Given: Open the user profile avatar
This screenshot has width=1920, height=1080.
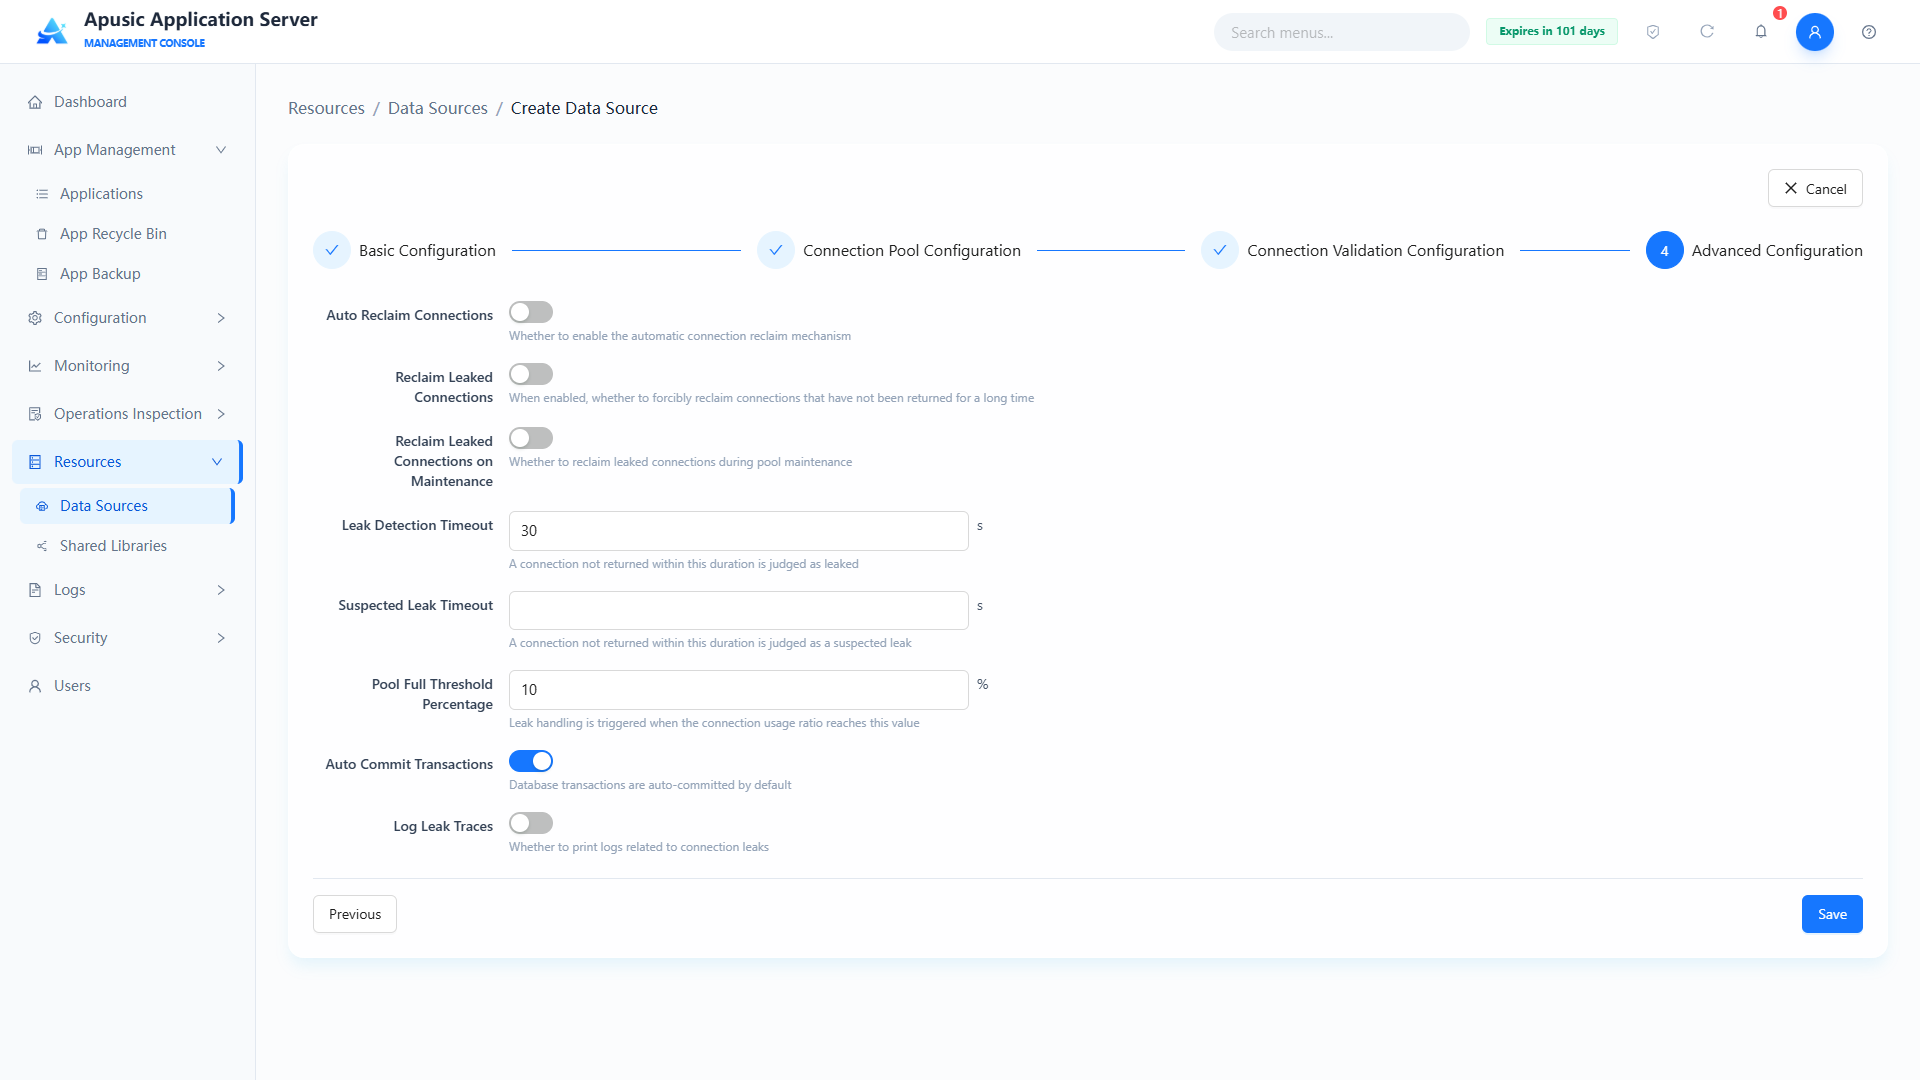Looking at the screenshot, I should coord(1815,32).
